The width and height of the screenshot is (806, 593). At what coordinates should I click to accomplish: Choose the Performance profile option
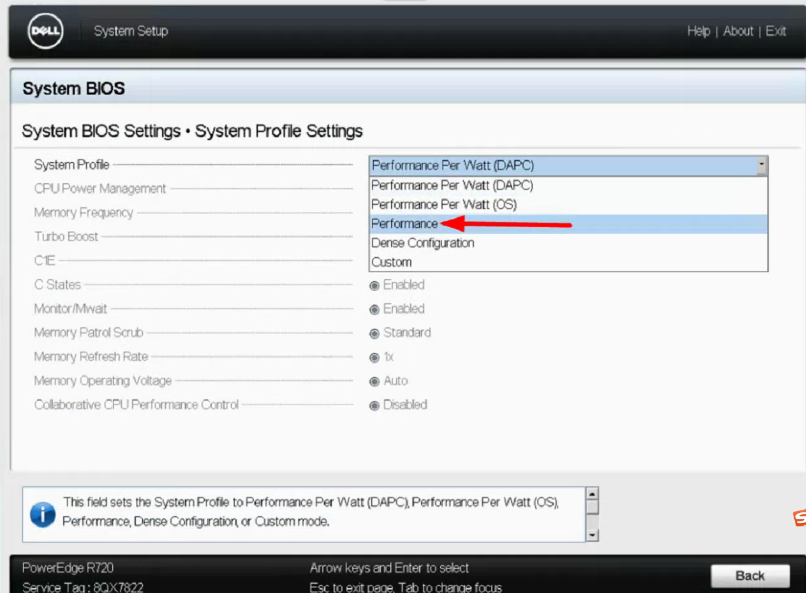pyautogui.click(x=405, y=224)
